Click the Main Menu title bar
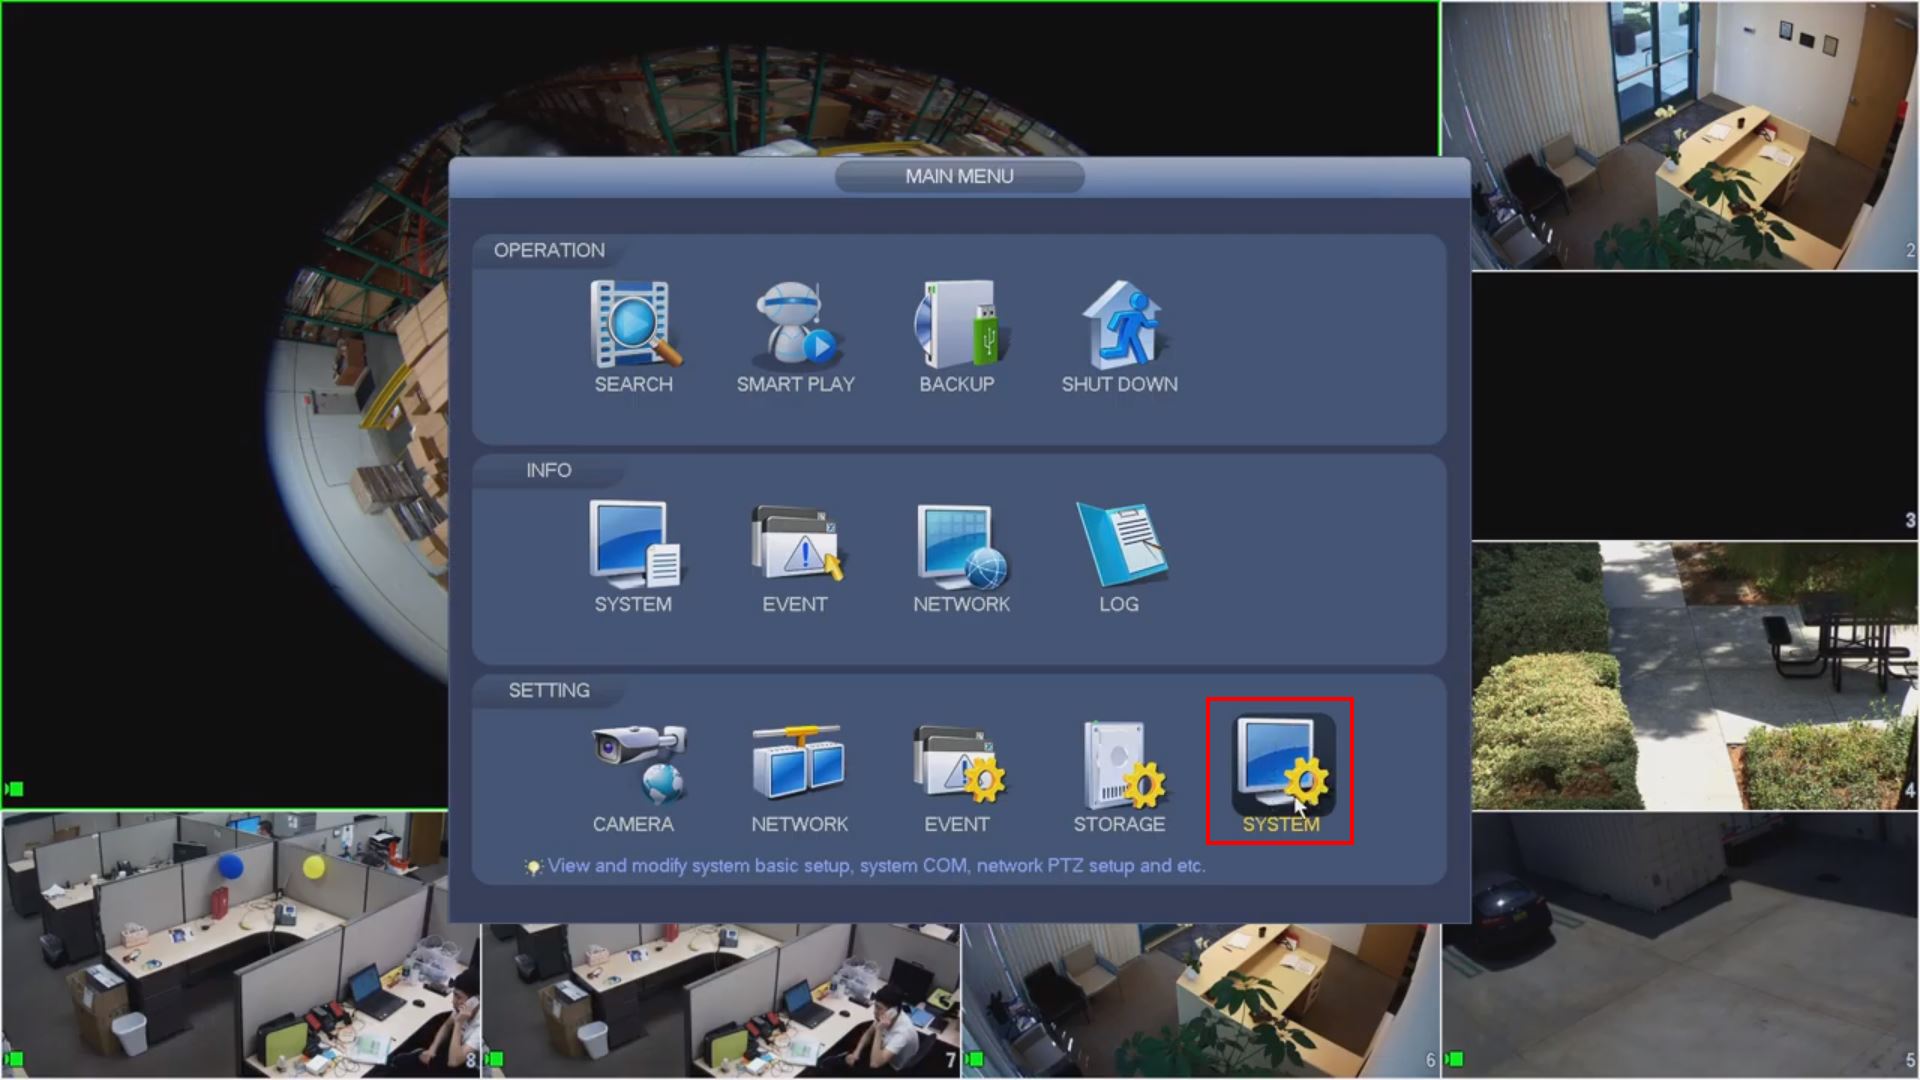Viewport: 1920px width, 1080px height. 959,176
